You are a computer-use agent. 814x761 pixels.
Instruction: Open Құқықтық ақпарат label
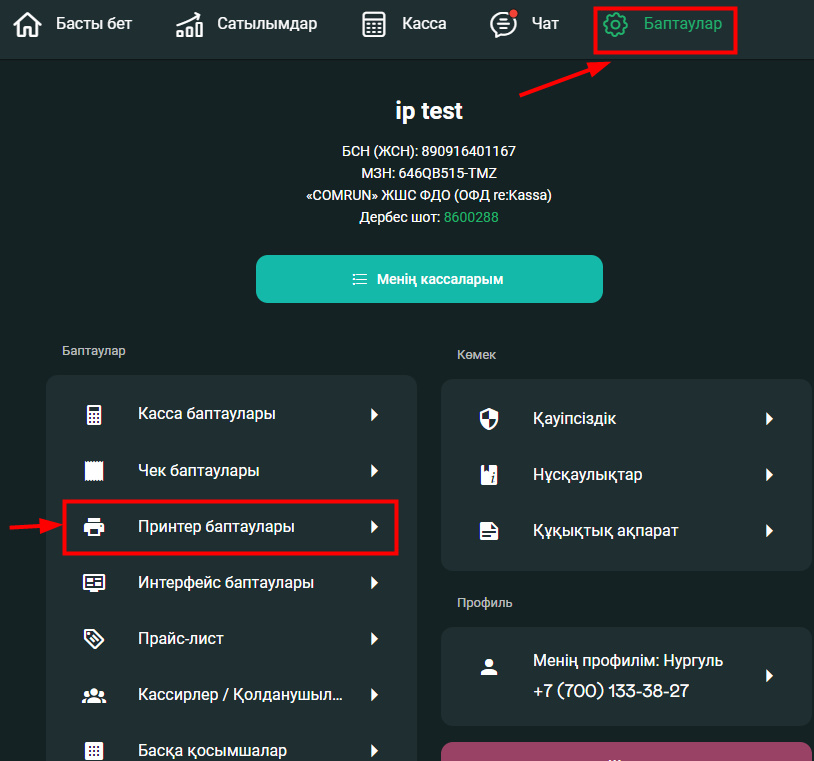click(605, 531)
